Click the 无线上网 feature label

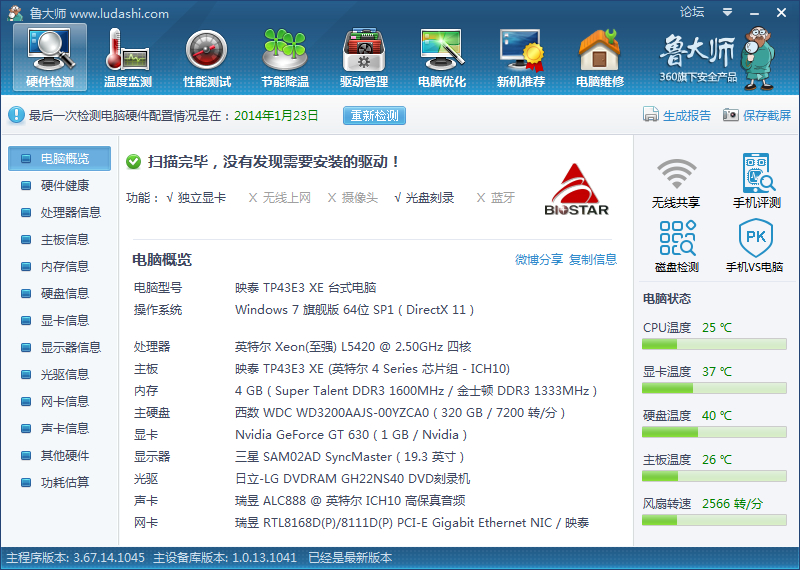[x=287, y=197]
